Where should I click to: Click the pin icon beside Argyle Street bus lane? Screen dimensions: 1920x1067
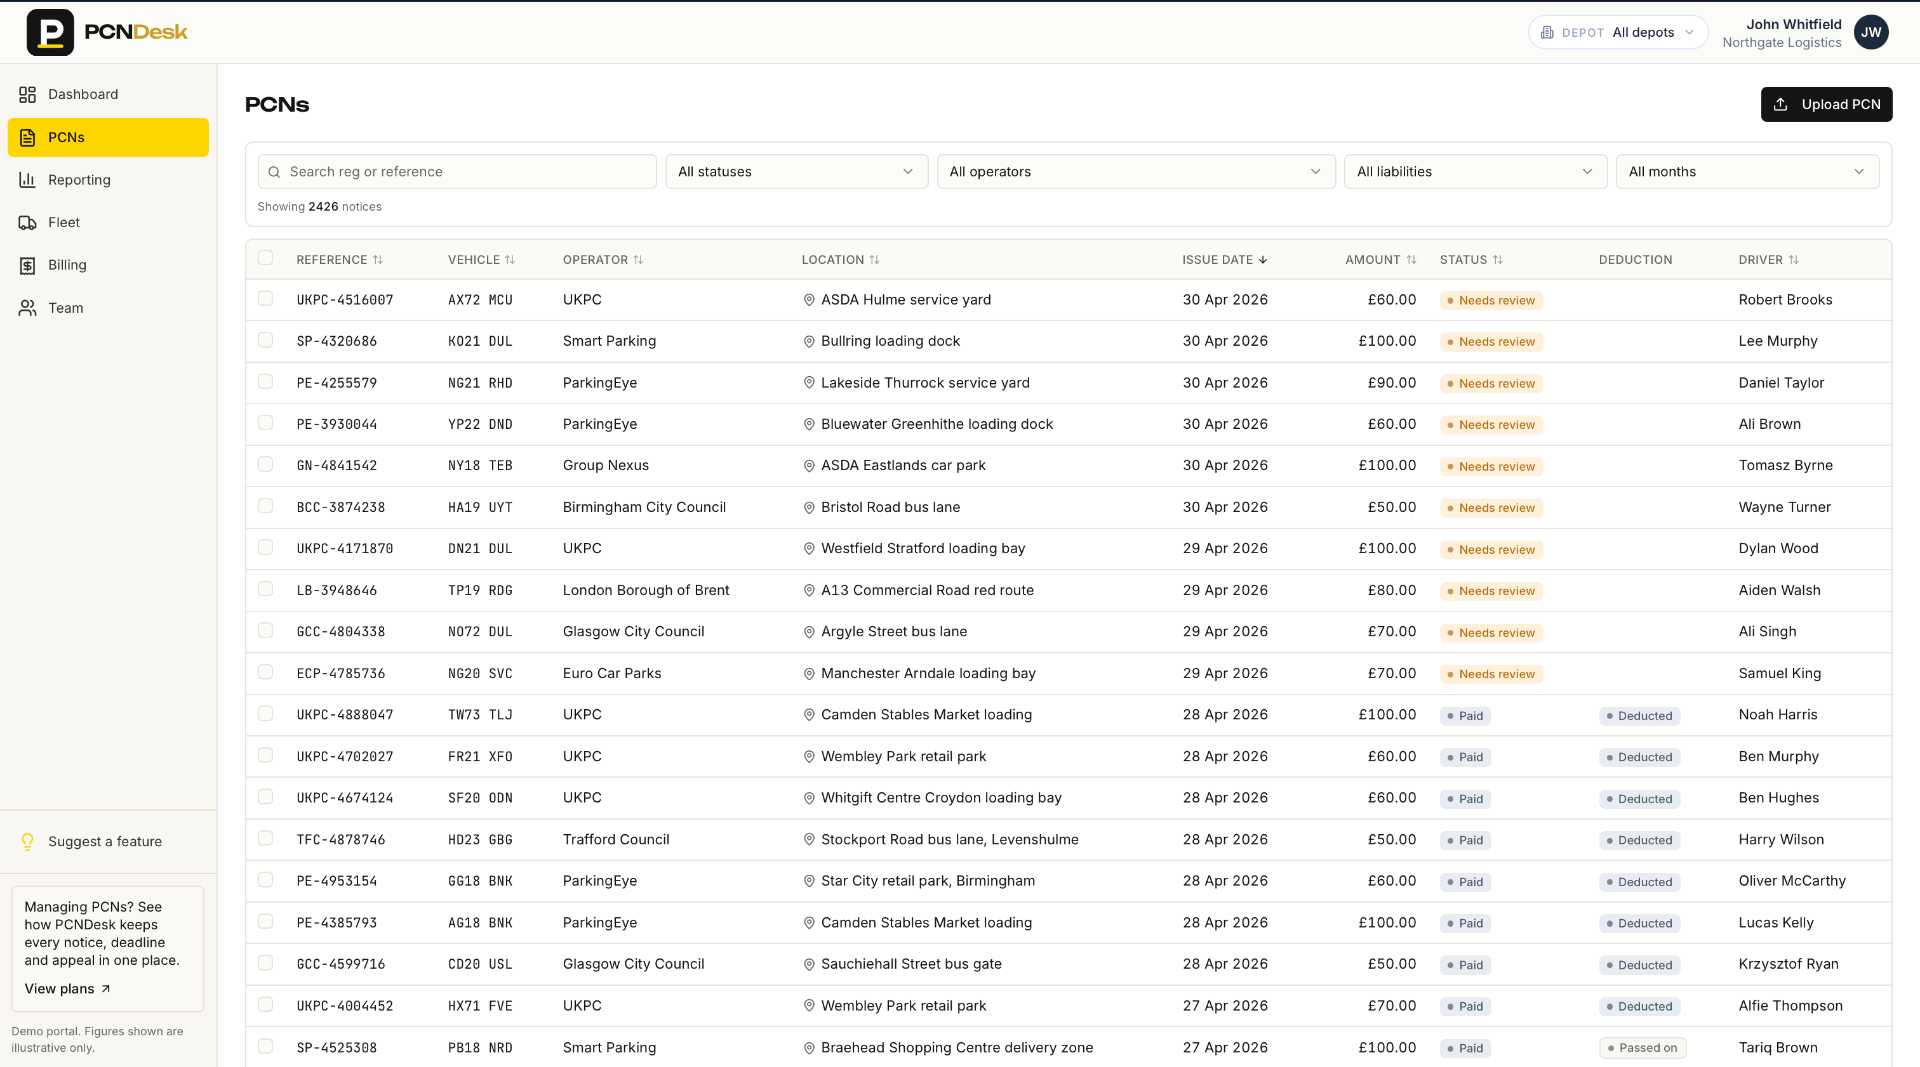point(809,632)
